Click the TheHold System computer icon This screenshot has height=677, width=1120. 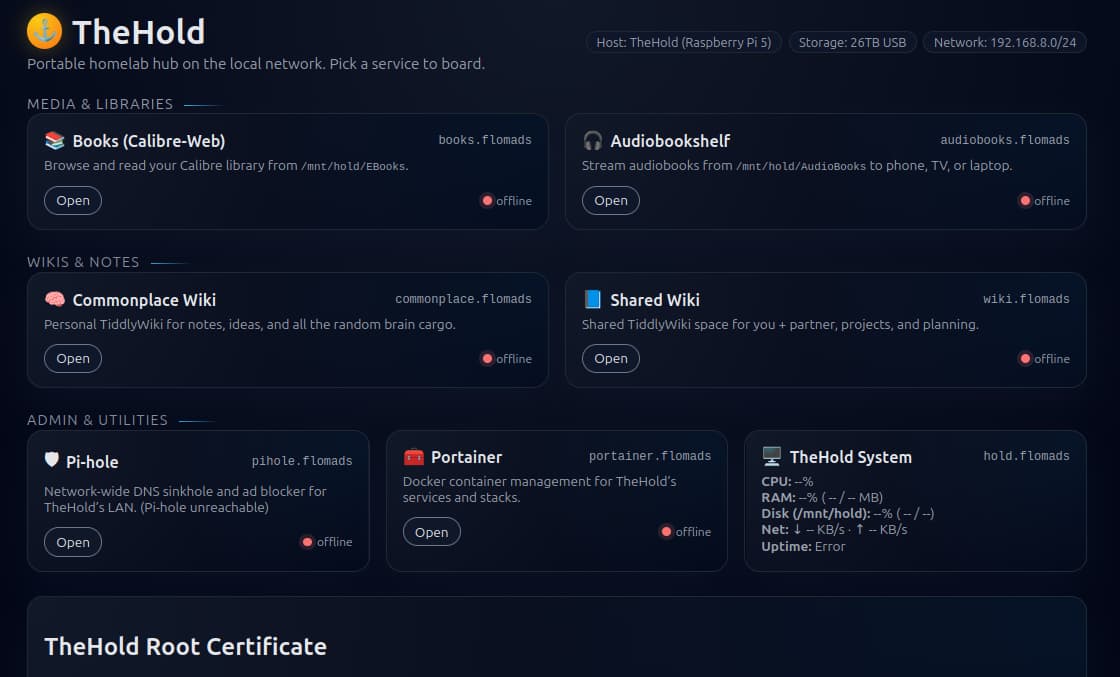[x=772, y=457]
